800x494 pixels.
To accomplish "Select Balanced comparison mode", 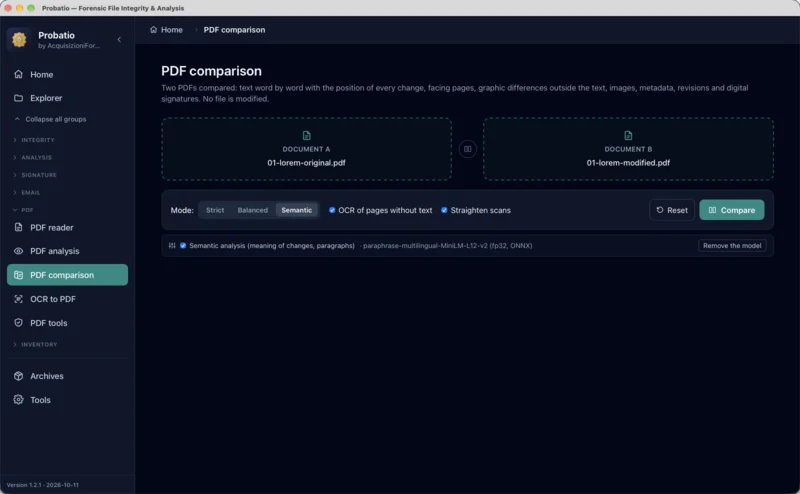I will tap(253, 210).
